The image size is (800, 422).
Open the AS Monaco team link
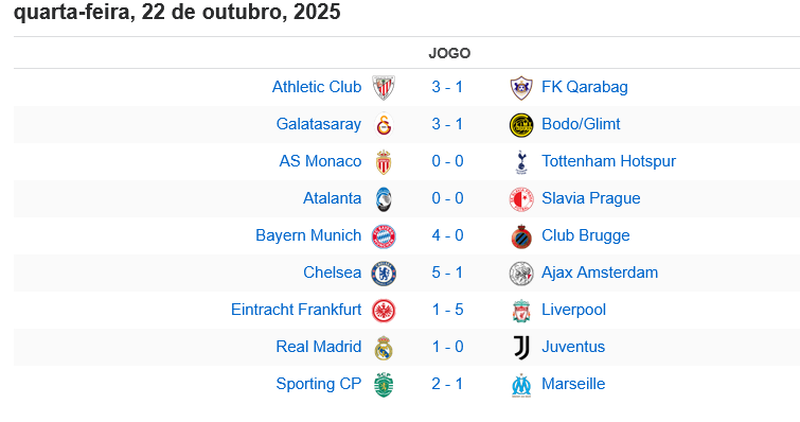coord(320,161)
